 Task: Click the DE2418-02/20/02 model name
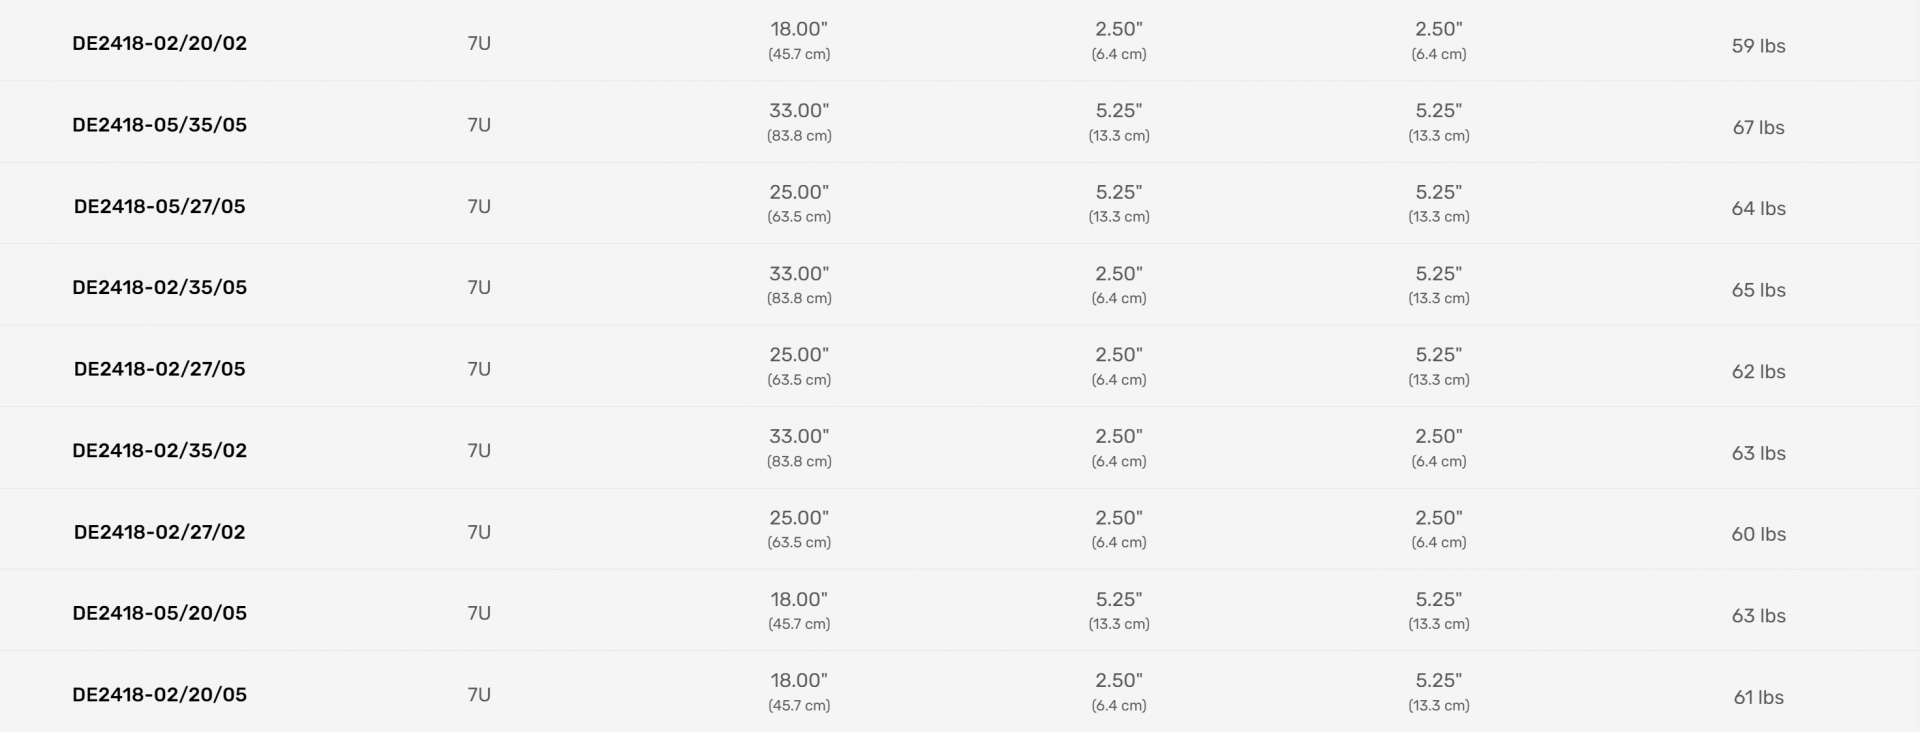[159, 43]
